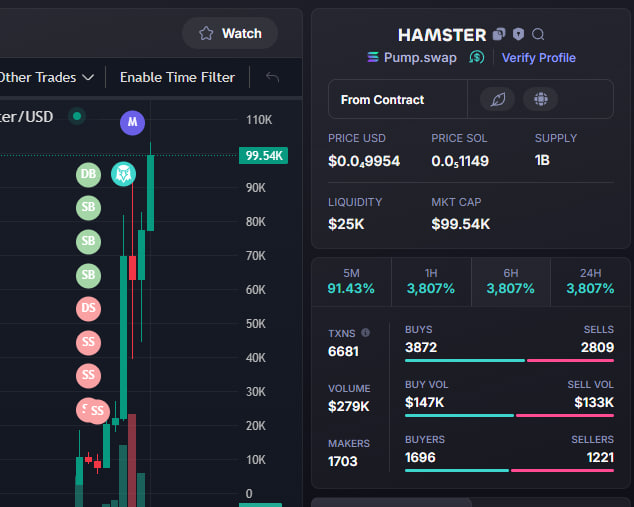
Task: Click the green dollar swap icon
Action: pos(477,57)
